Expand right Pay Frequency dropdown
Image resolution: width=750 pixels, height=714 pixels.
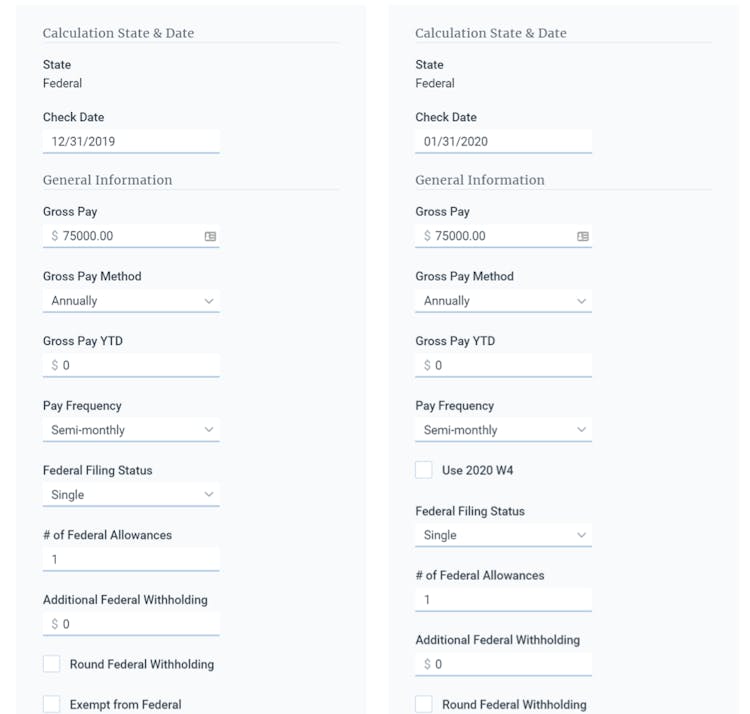coord(503,430)
